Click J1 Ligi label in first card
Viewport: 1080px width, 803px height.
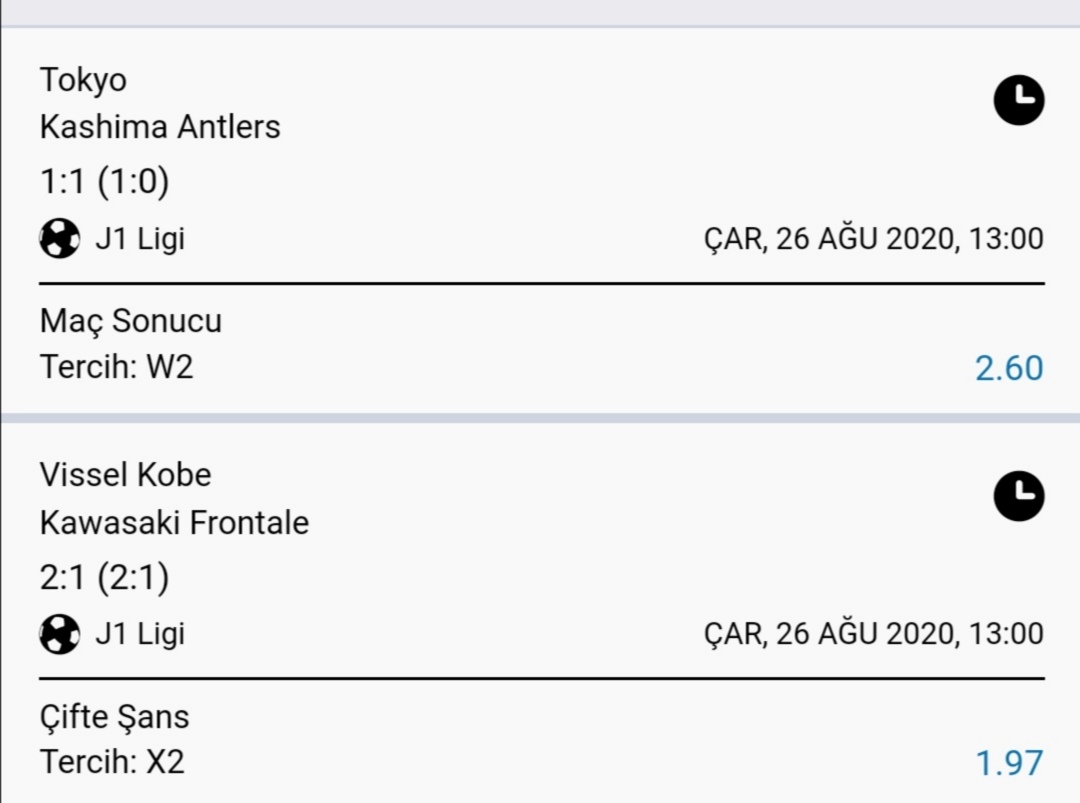[x=141, y=239]
